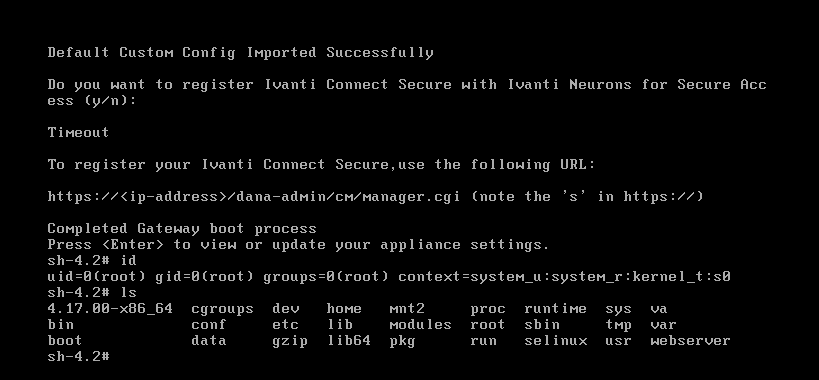Click the cgroups directory name
This screenshot has width=819, height=380.
pos(223,310)
